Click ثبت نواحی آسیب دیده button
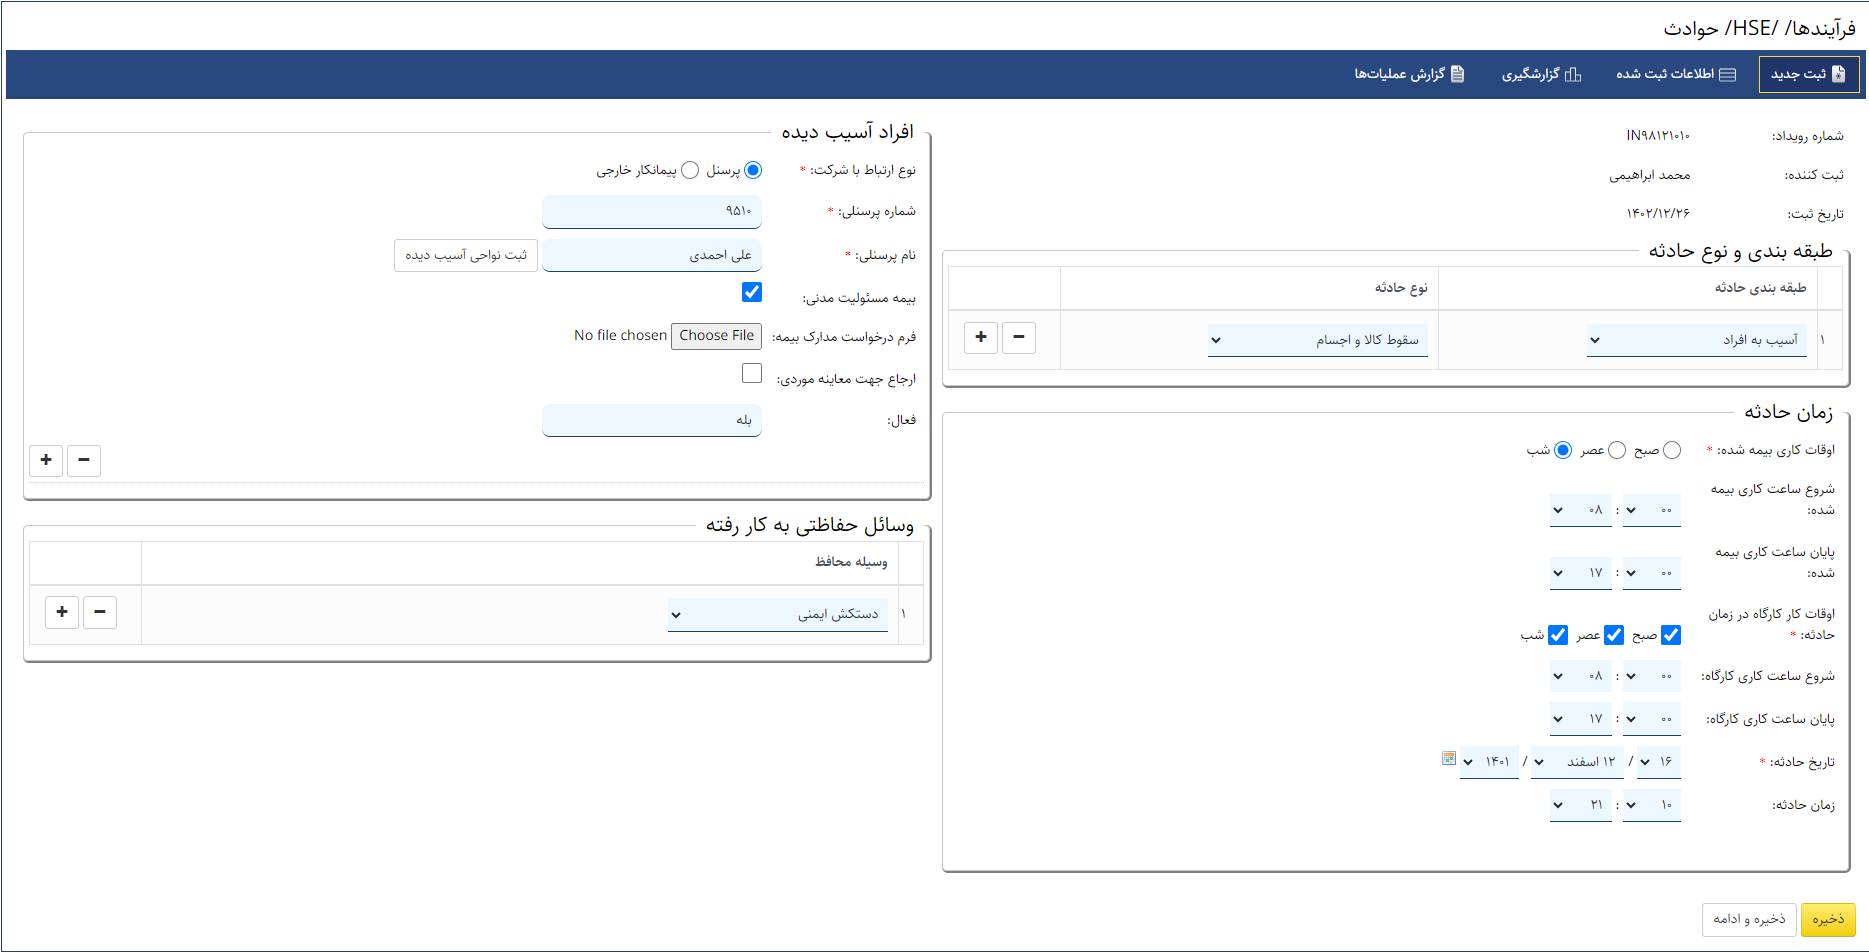 click(x=466, y=255)
